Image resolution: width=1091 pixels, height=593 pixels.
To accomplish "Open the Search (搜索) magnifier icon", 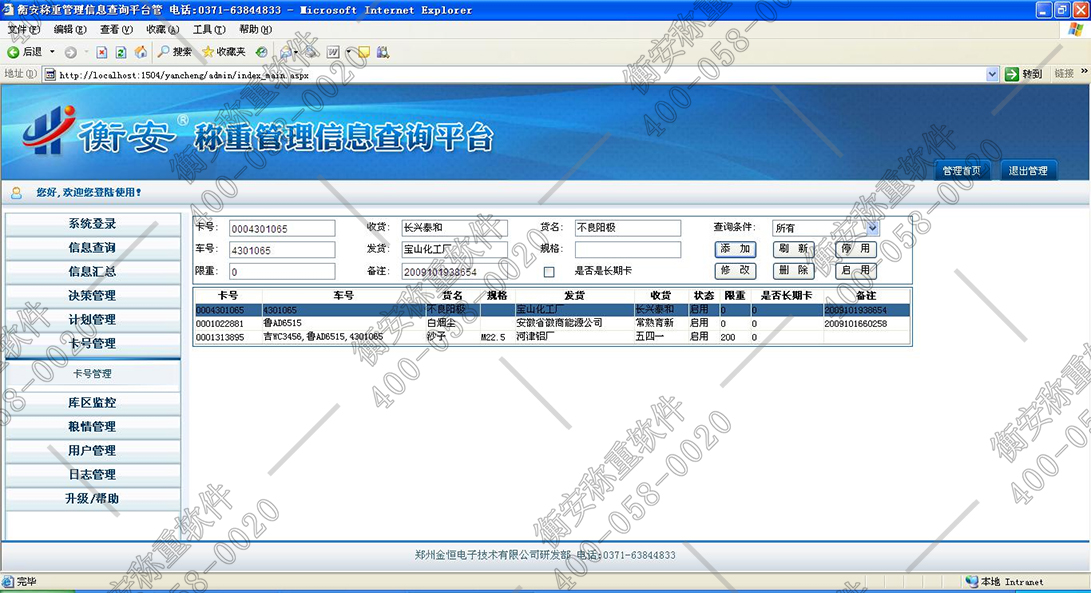I will [163, 51].
